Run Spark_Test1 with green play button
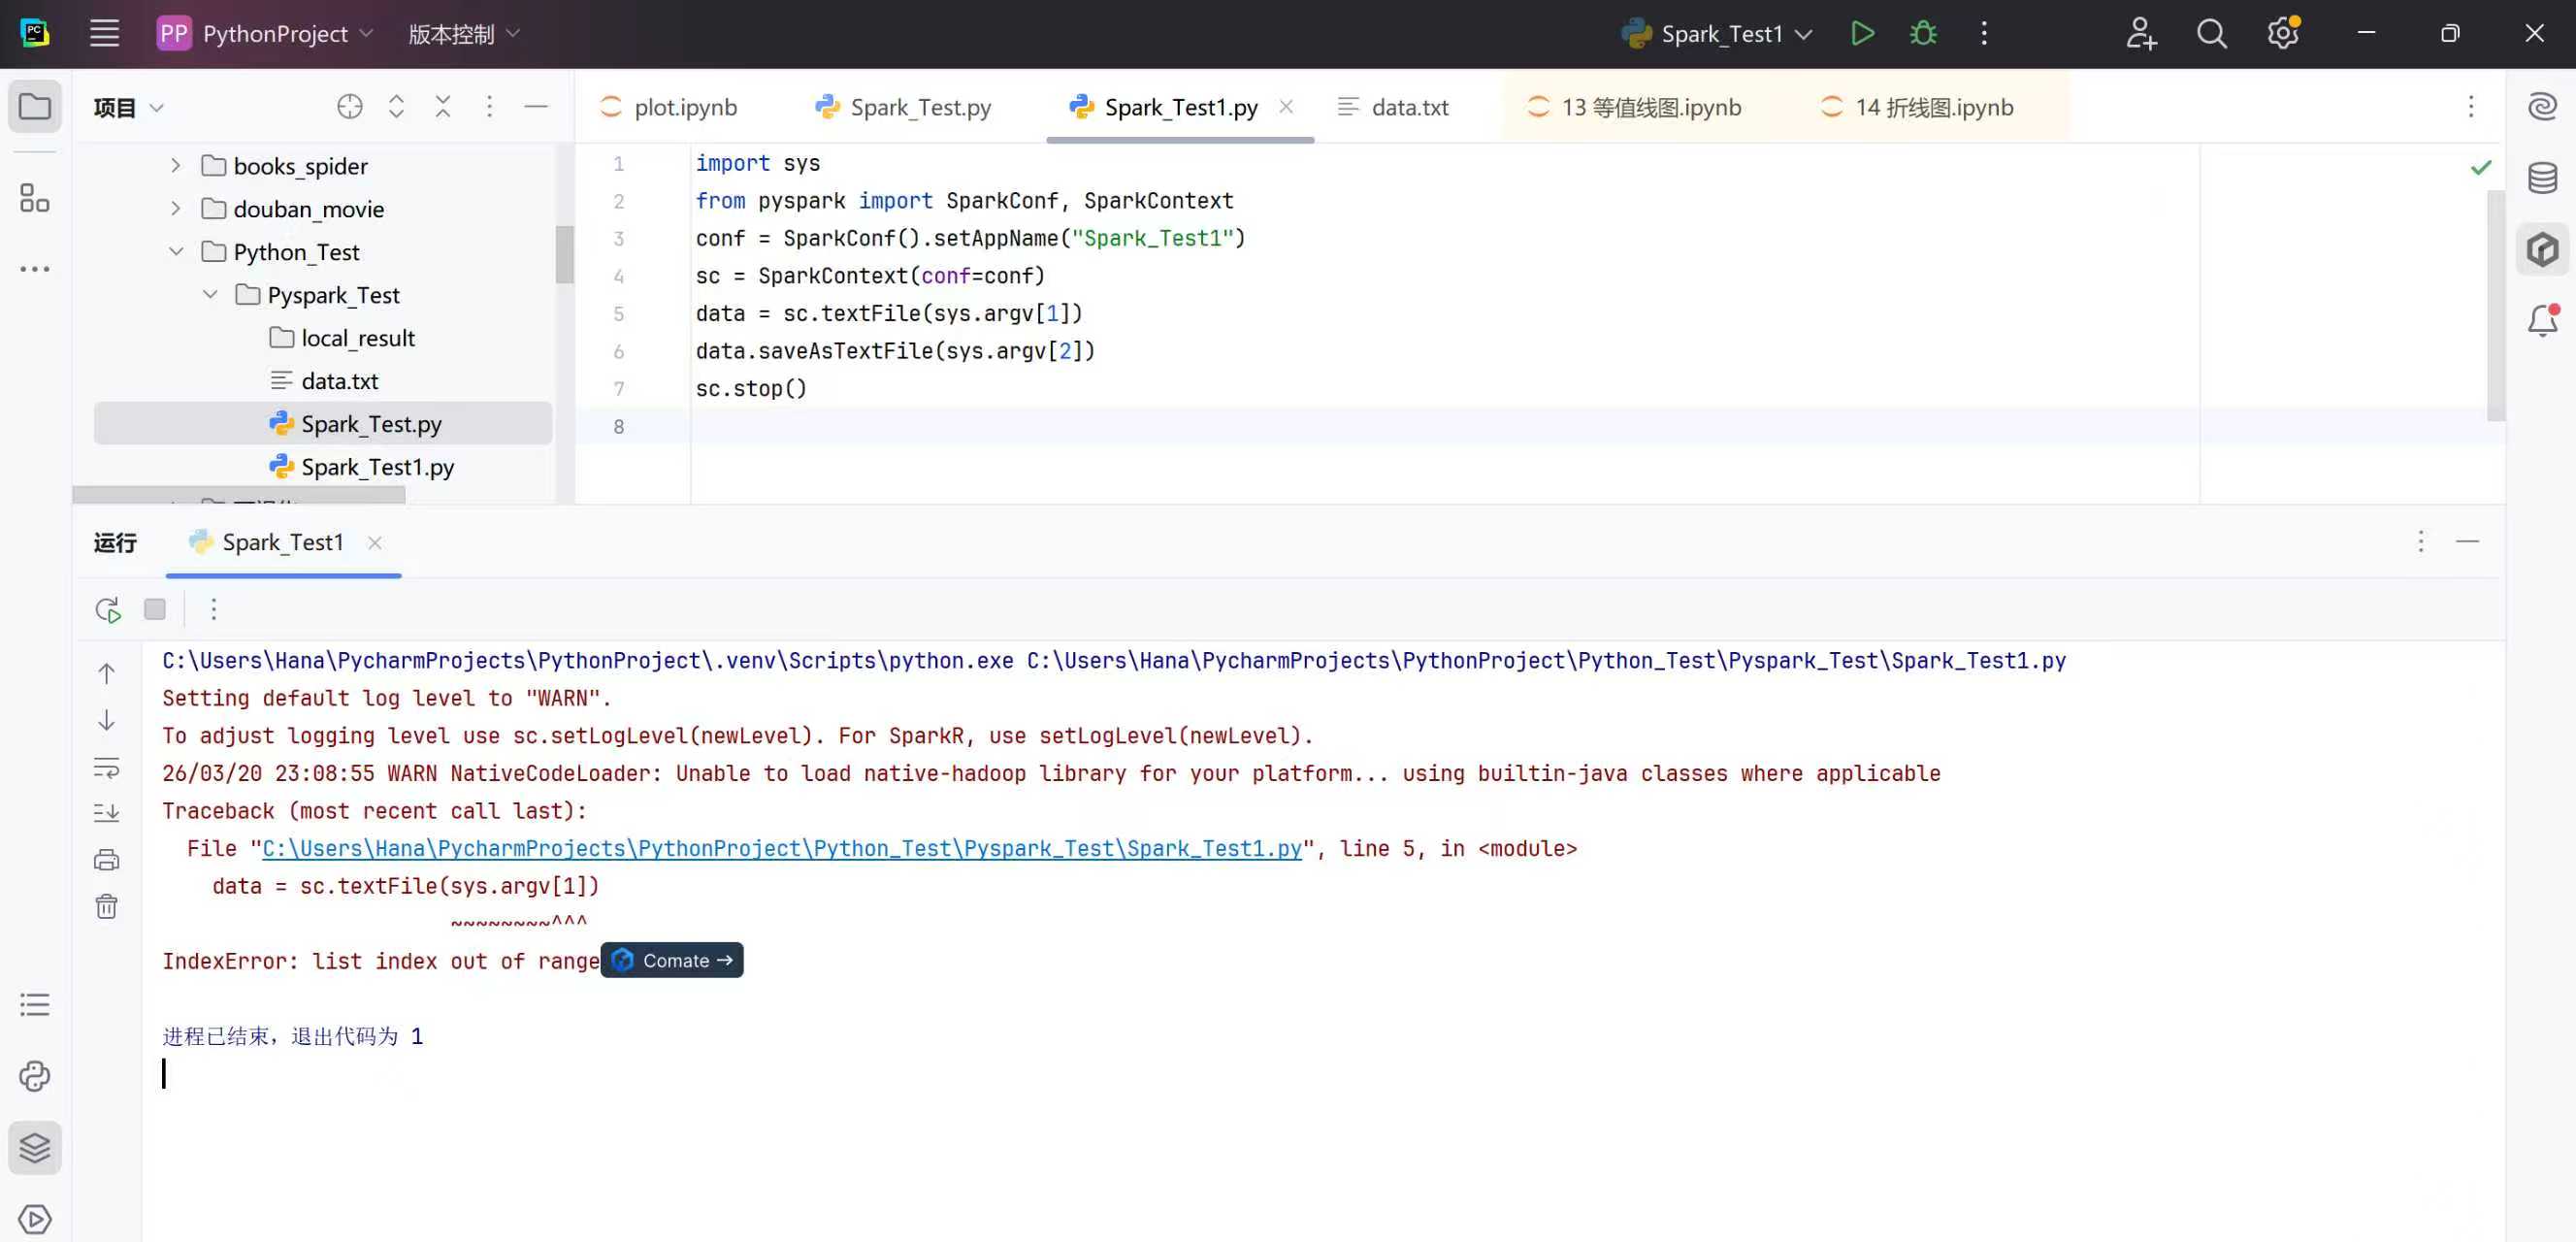Screen dimensions: 2576x1242 [1861, 34]
